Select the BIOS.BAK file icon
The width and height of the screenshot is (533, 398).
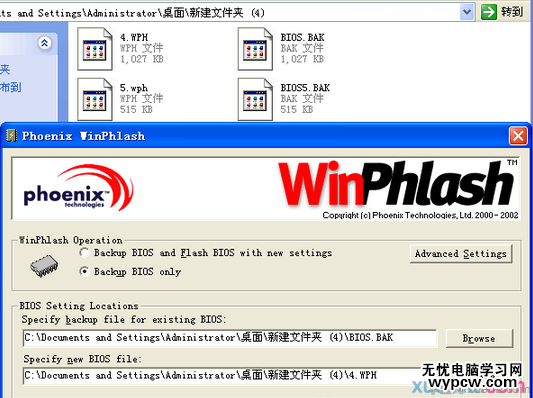tap(255, 49)
